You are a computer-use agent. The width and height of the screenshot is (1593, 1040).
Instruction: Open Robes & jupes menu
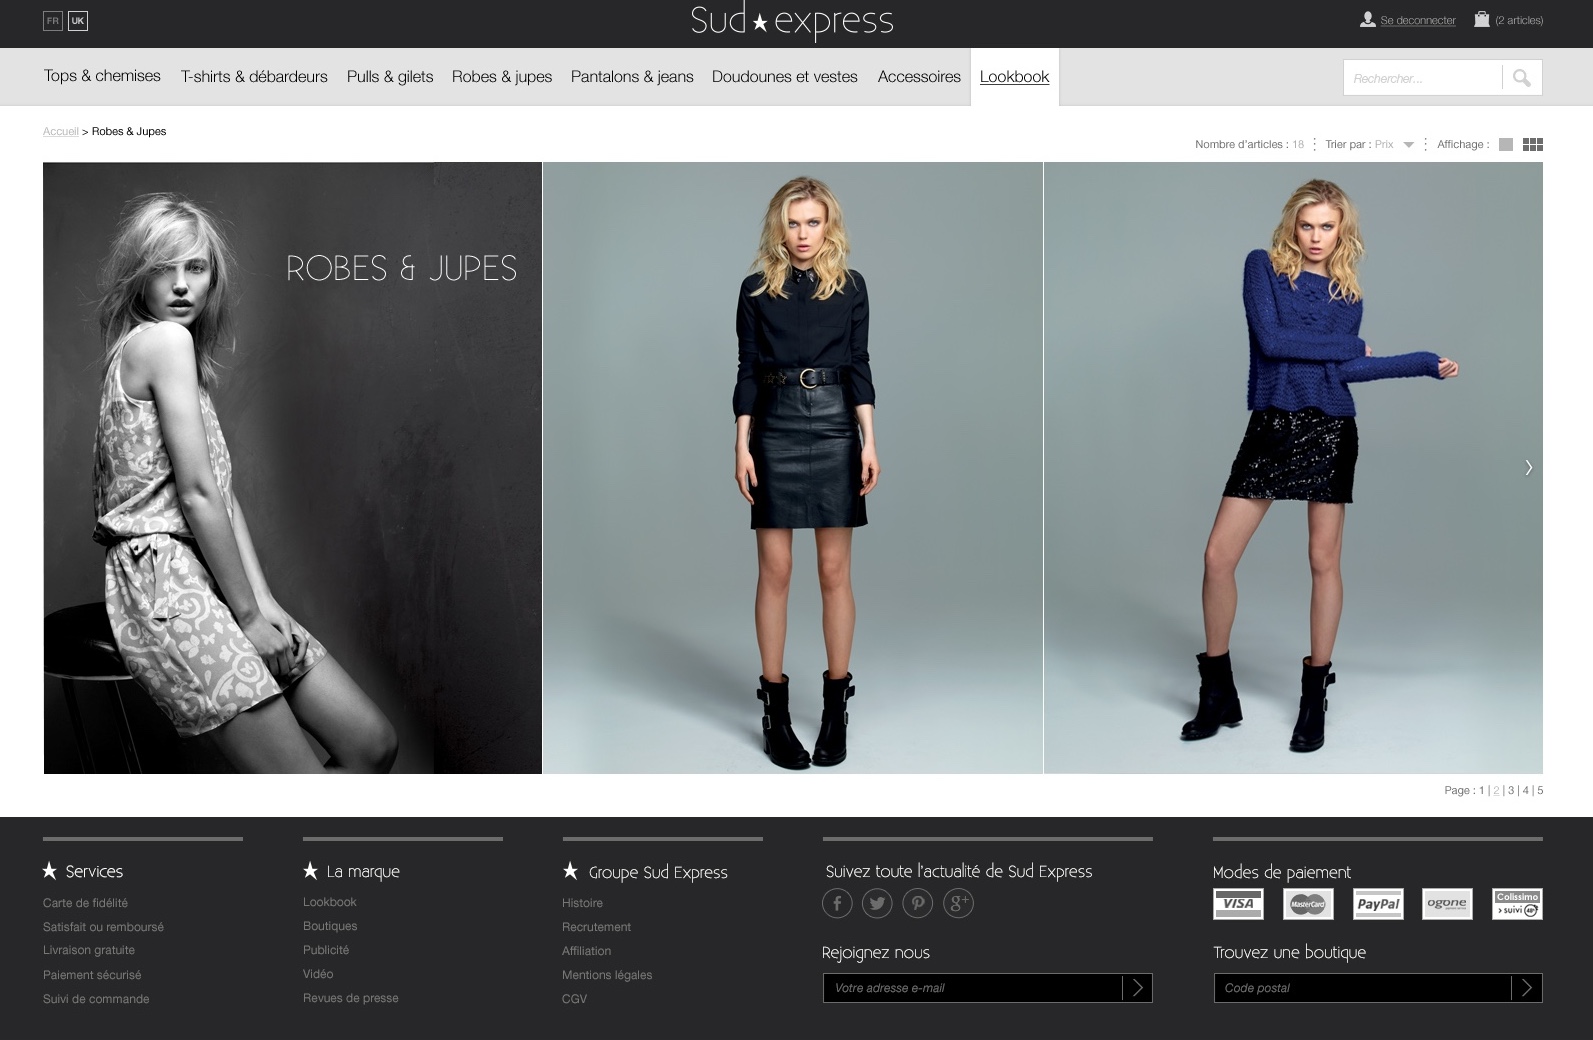coord(501,77)
